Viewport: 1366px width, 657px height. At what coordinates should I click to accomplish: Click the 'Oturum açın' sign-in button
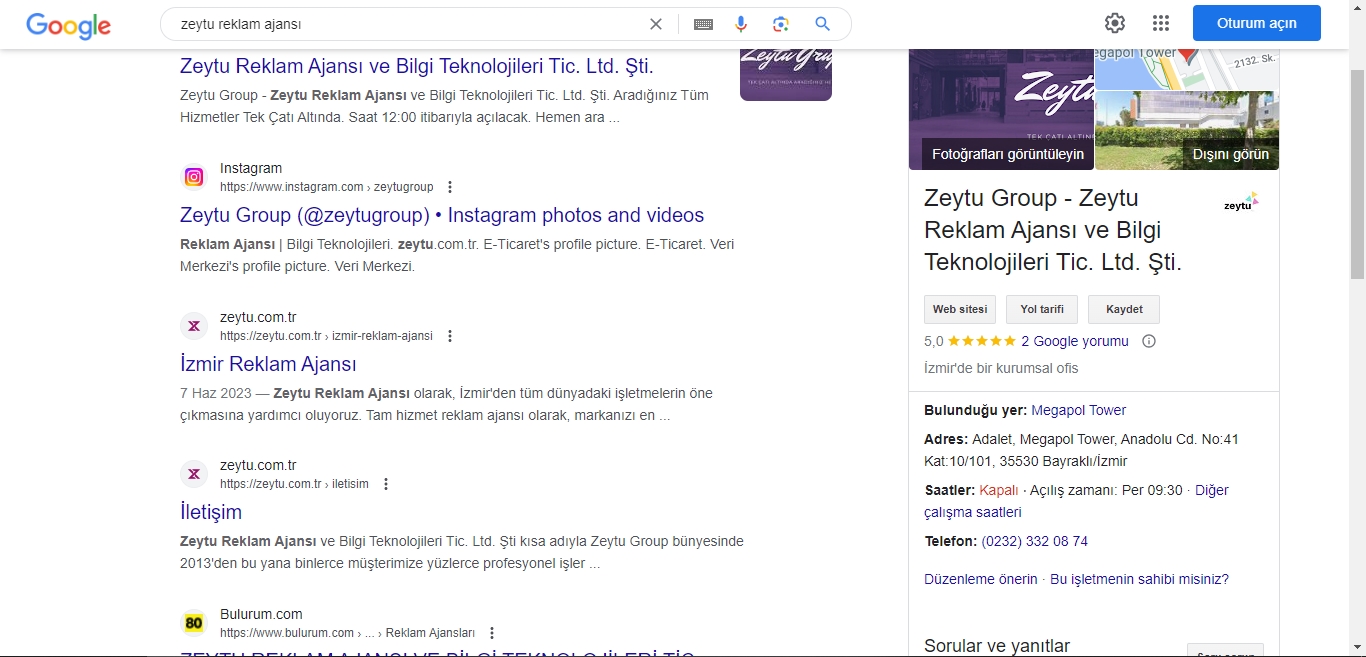1256,23
